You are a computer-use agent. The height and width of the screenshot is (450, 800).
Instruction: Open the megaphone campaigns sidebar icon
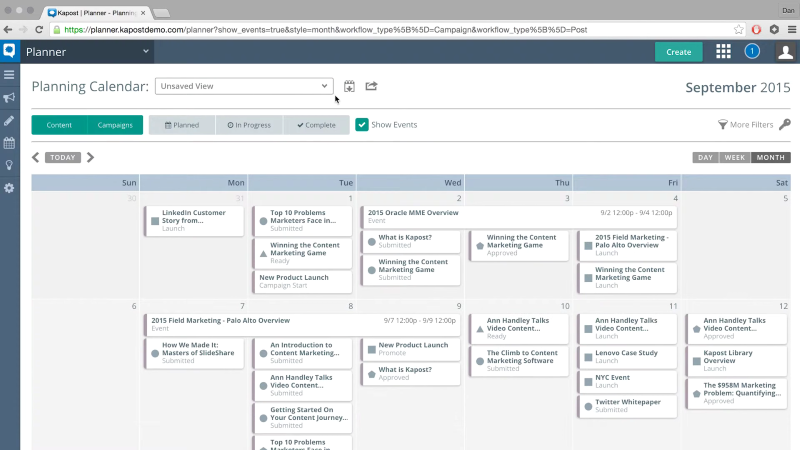click(9, 98)
